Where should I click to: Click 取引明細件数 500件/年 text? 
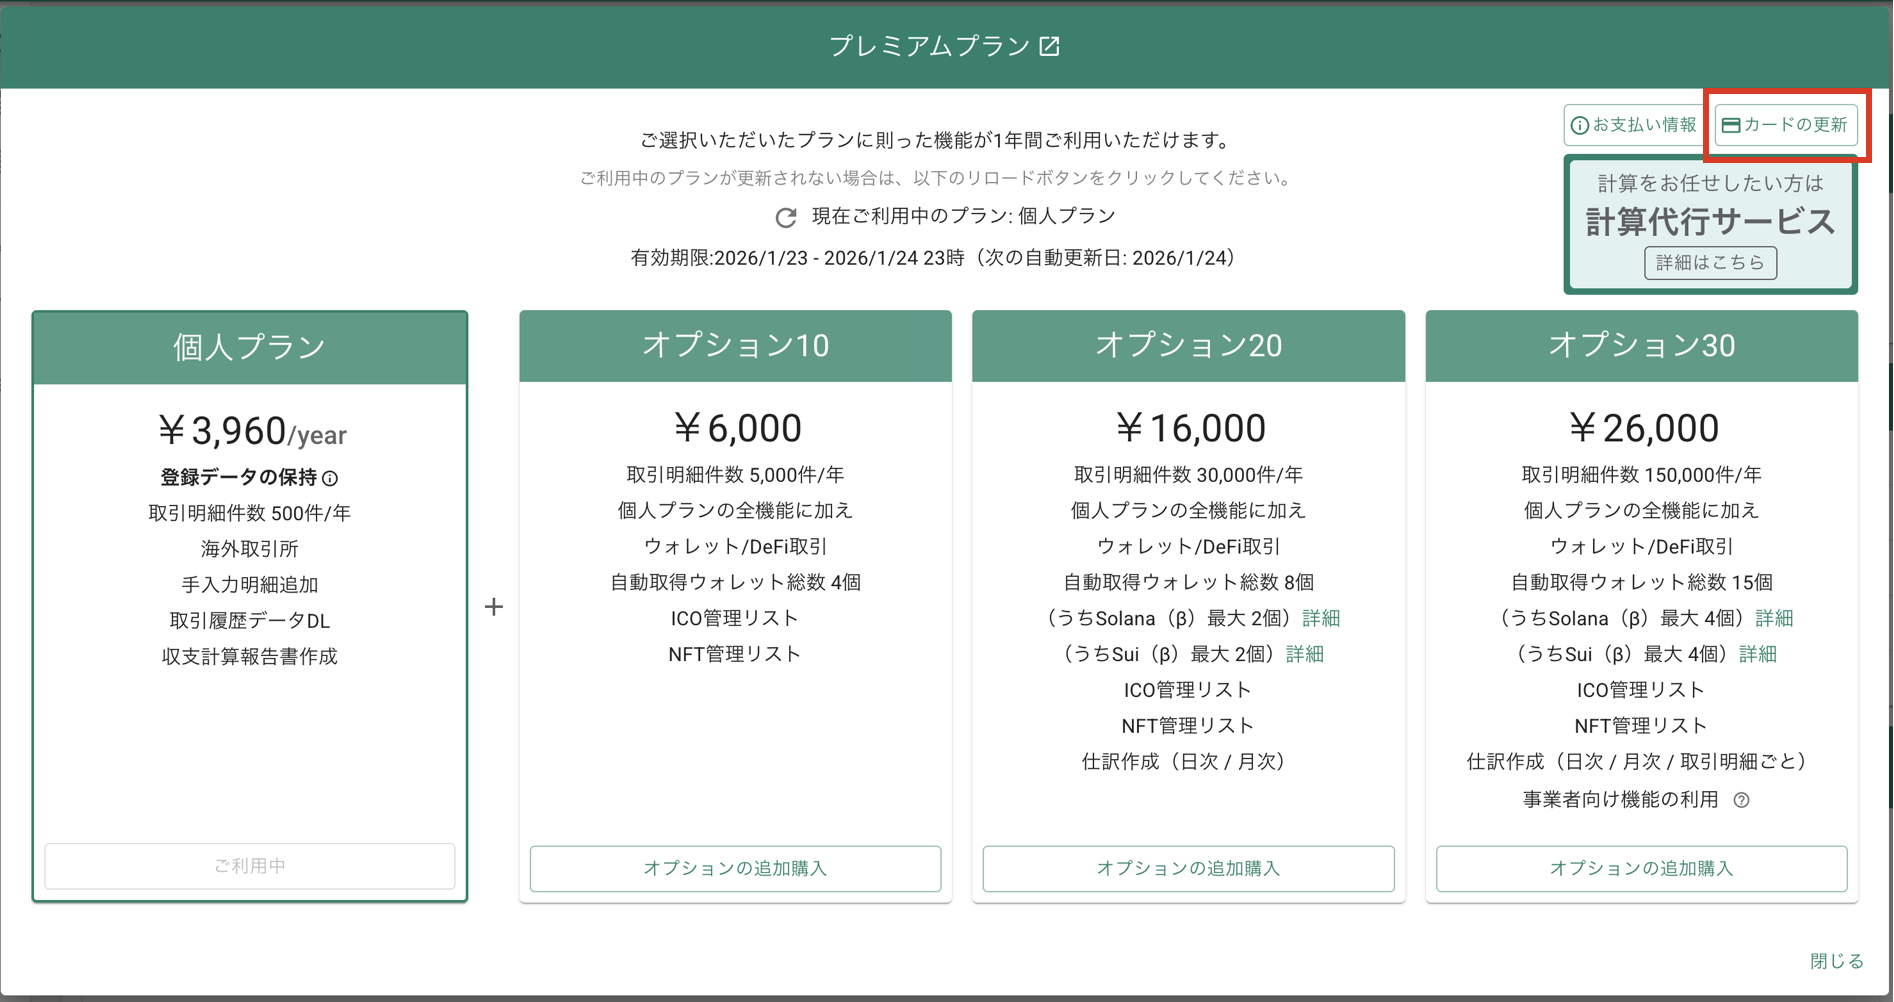pos(250,513)
